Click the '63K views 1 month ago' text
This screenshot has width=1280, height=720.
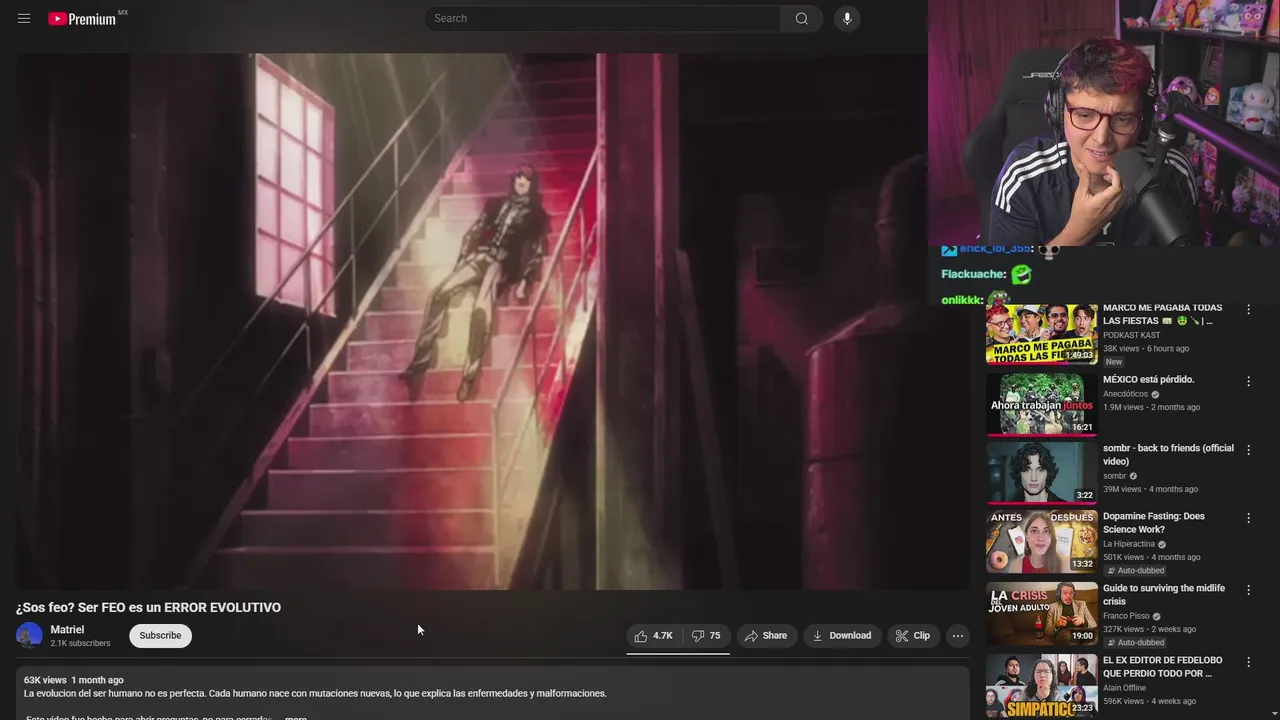(74, 680)
